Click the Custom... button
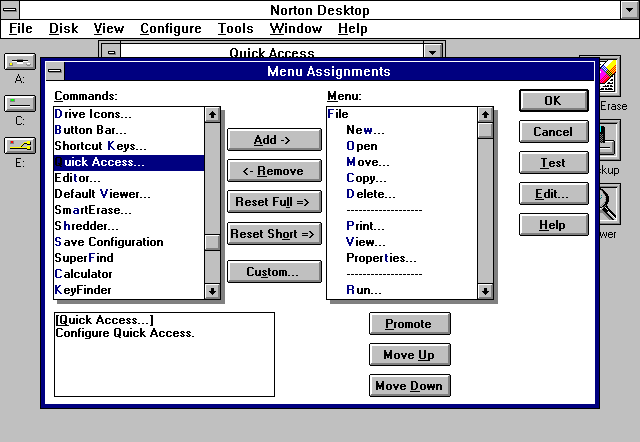Viewport: 640px width, 442px height. 274,272
